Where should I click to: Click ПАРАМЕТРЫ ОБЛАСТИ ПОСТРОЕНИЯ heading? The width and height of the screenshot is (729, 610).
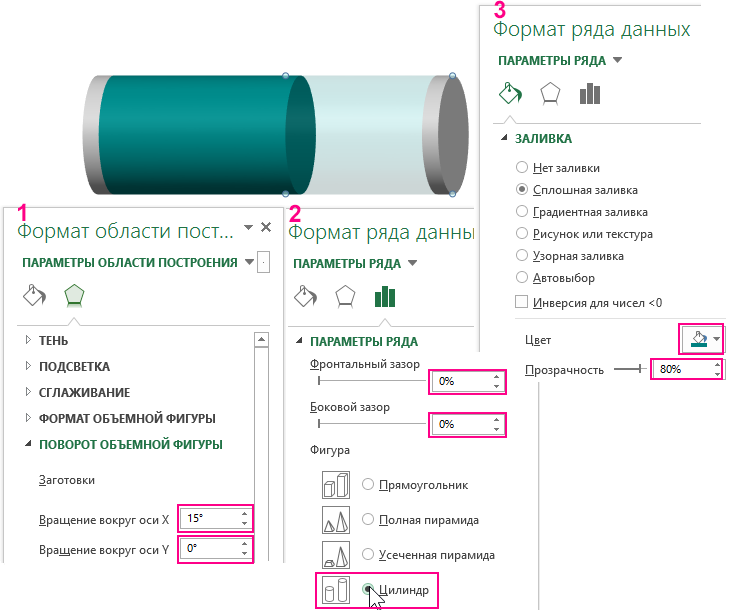(x=130, y=263)
